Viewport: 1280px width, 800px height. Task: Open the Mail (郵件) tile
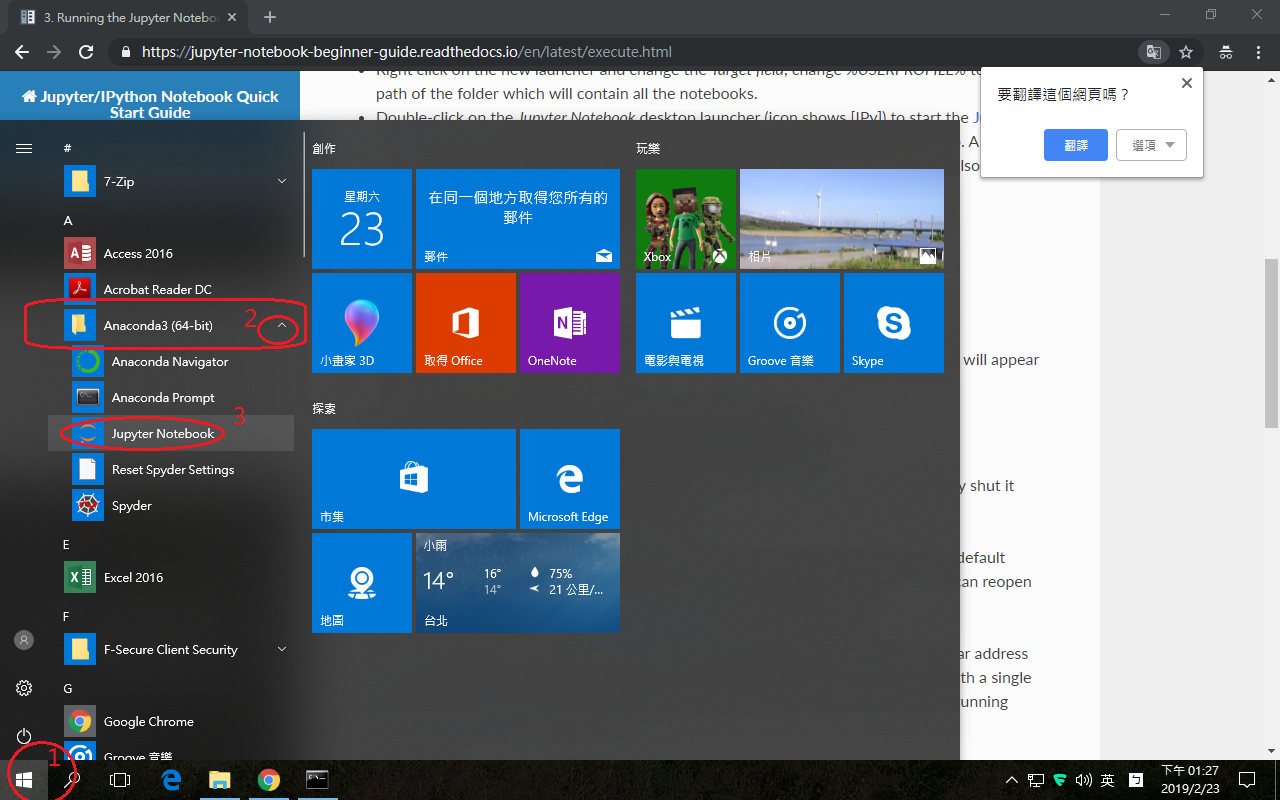(x=518, y=219)
